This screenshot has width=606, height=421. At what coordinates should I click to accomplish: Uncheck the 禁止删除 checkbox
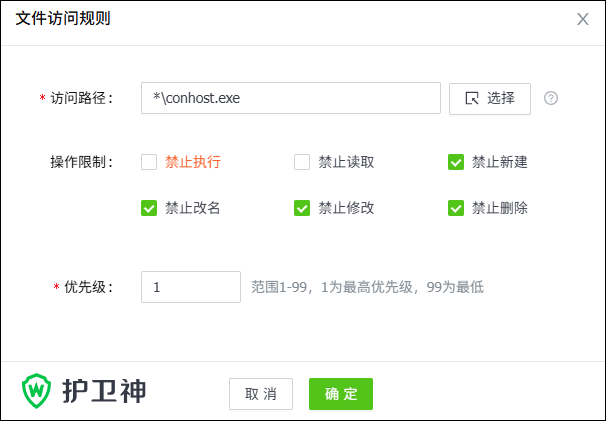456,208
